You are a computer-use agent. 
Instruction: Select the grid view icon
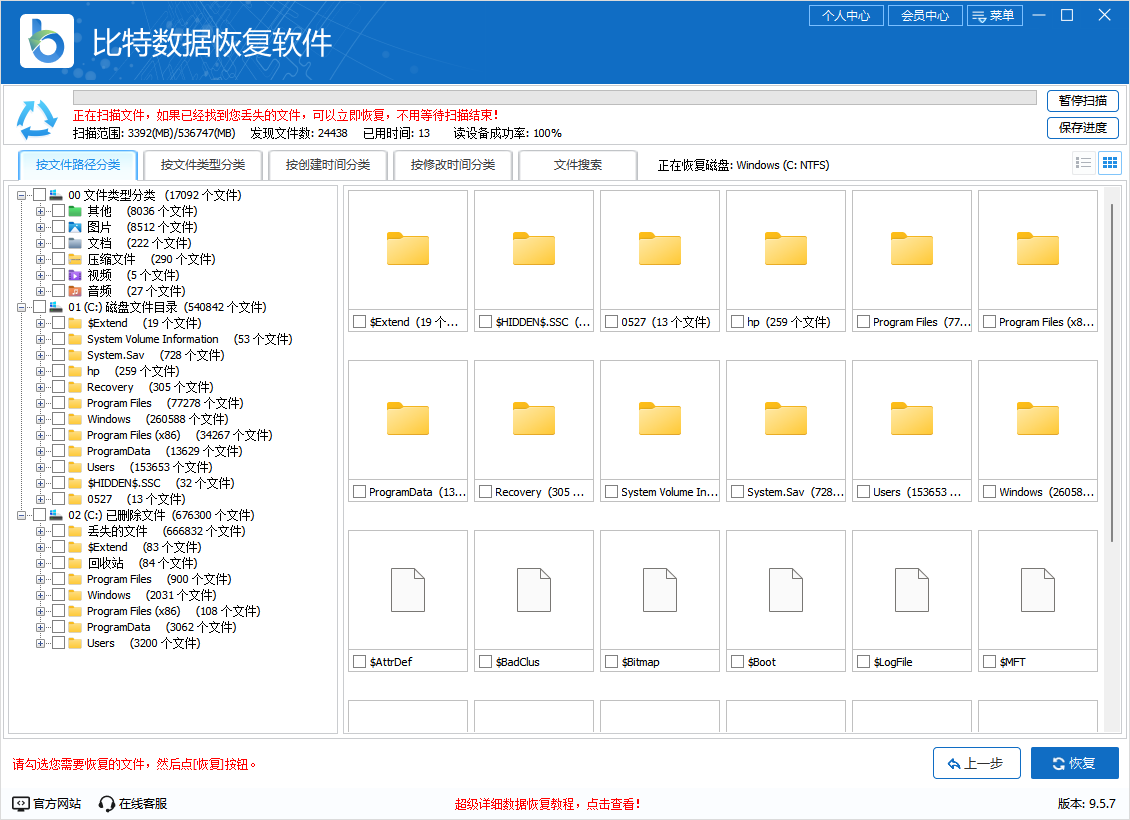point(1110,163)
